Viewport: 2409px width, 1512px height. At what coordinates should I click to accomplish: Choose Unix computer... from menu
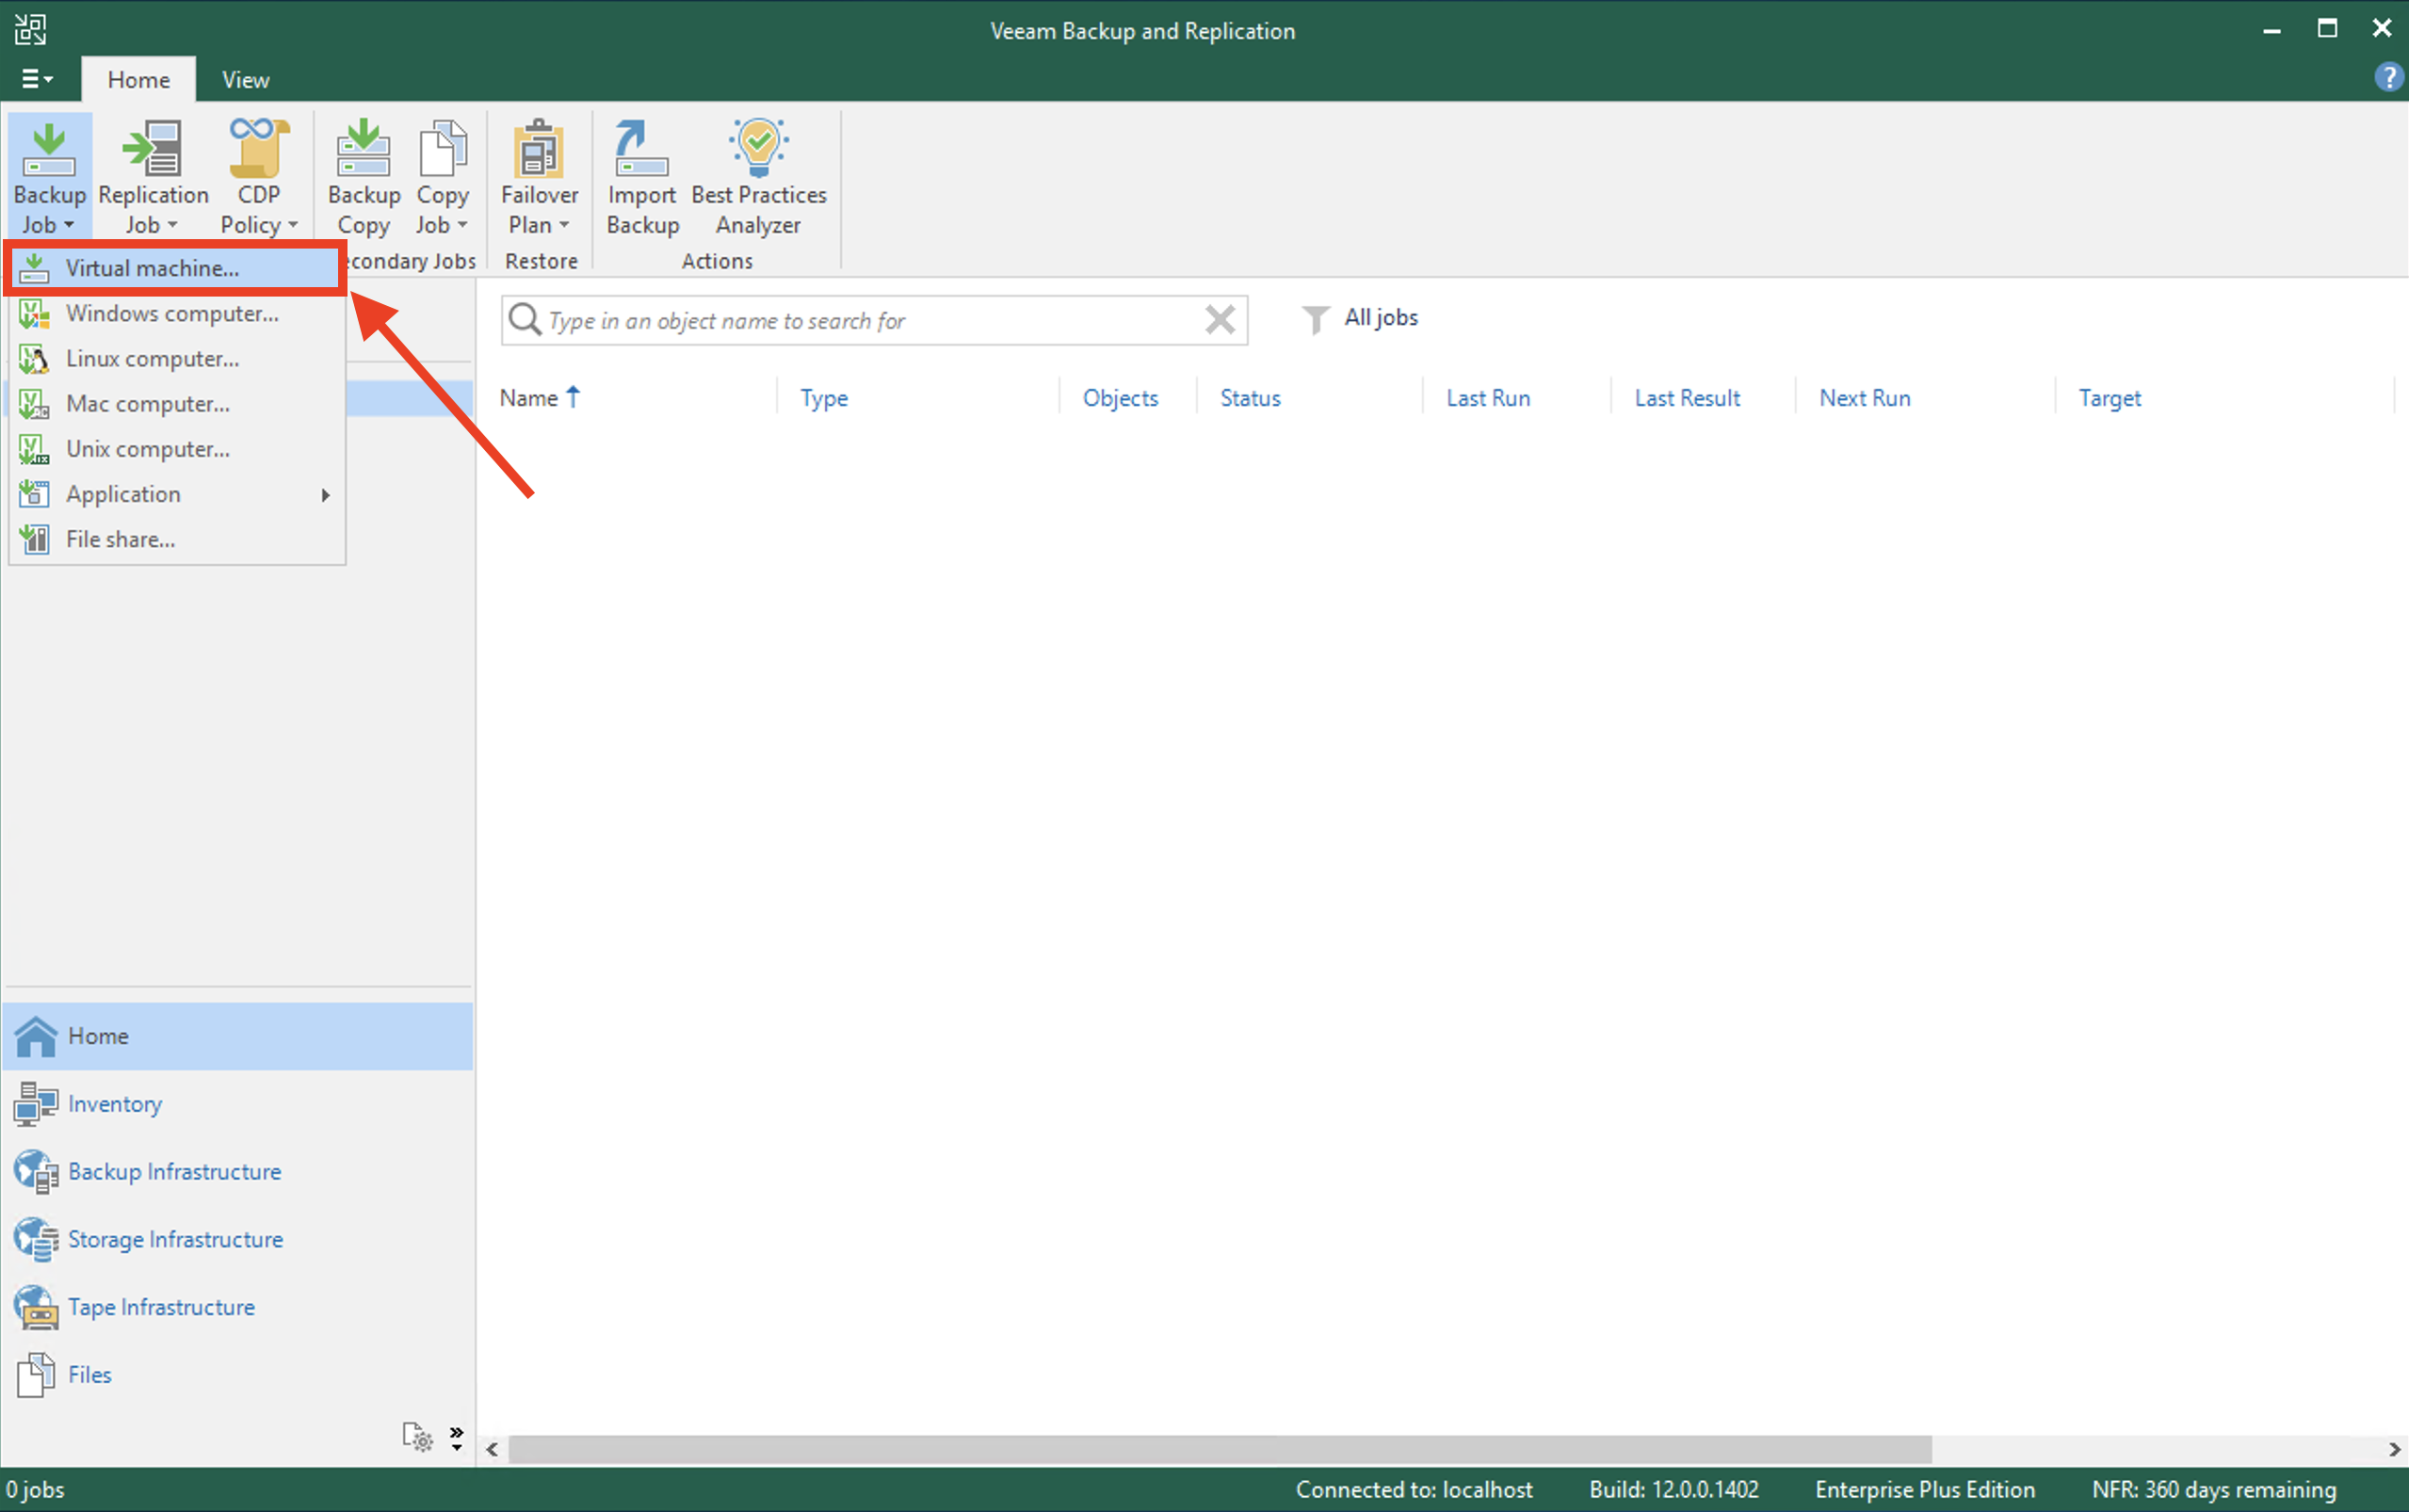pos(176,449)
